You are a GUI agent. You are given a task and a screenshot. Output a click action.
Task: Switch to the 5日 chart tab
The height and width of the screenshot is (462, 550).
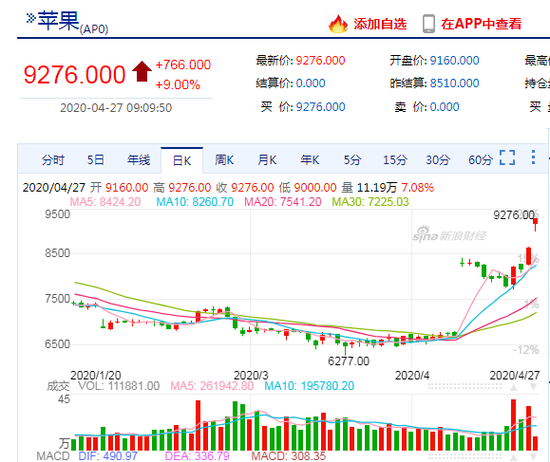pos(95,160)
